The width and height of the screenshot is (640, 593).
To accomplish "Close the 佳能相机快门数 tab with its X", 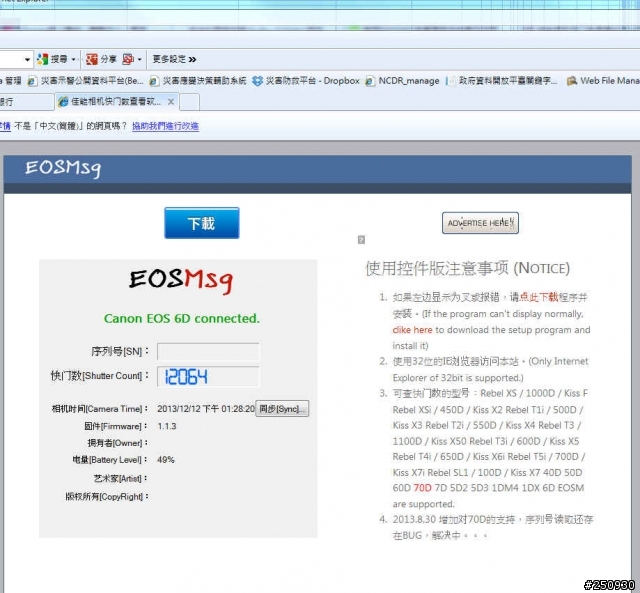I will (171, 102).
